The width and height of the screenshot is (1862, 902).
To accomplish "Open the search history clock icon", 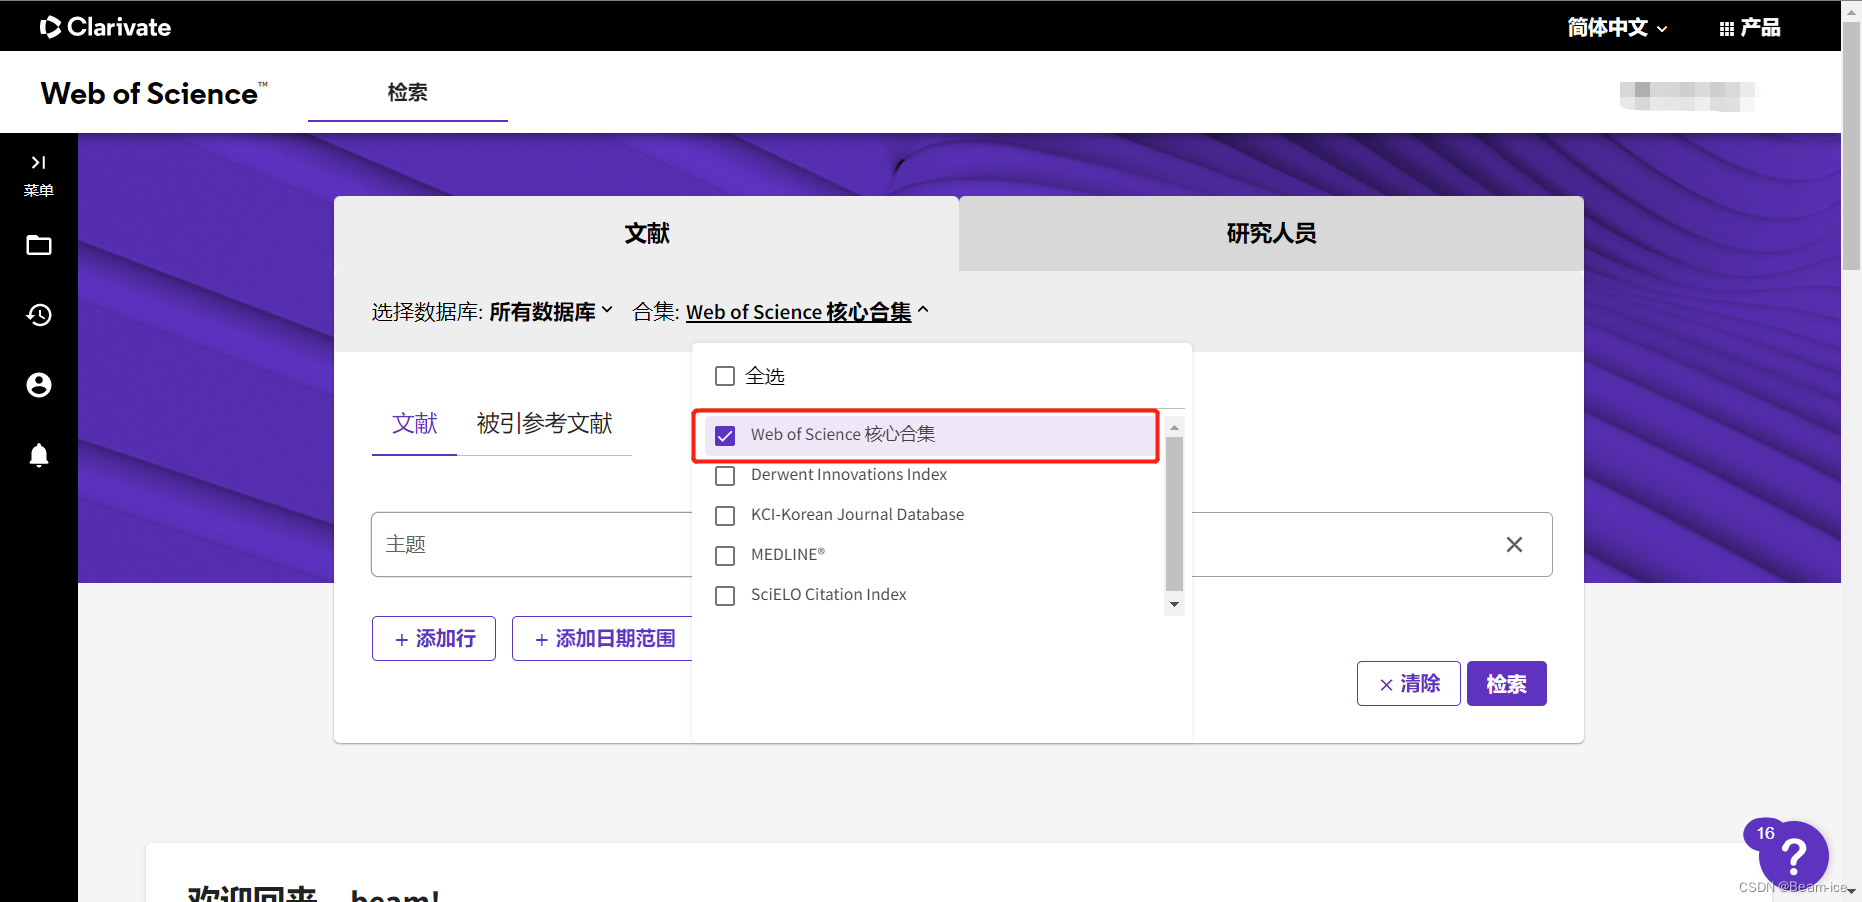I will click(39, 315).
